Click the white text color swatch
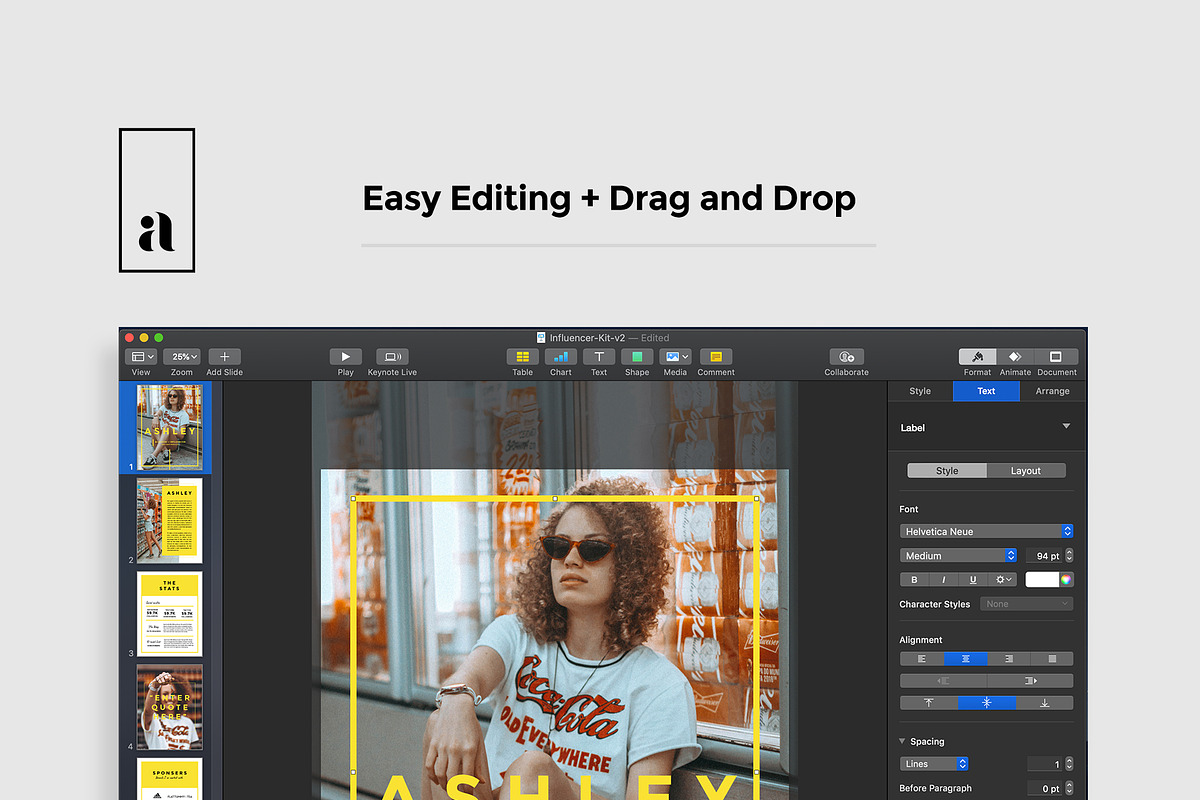Image resolution: width=1200 pixels, height=800 pixels. [1041, 579]
